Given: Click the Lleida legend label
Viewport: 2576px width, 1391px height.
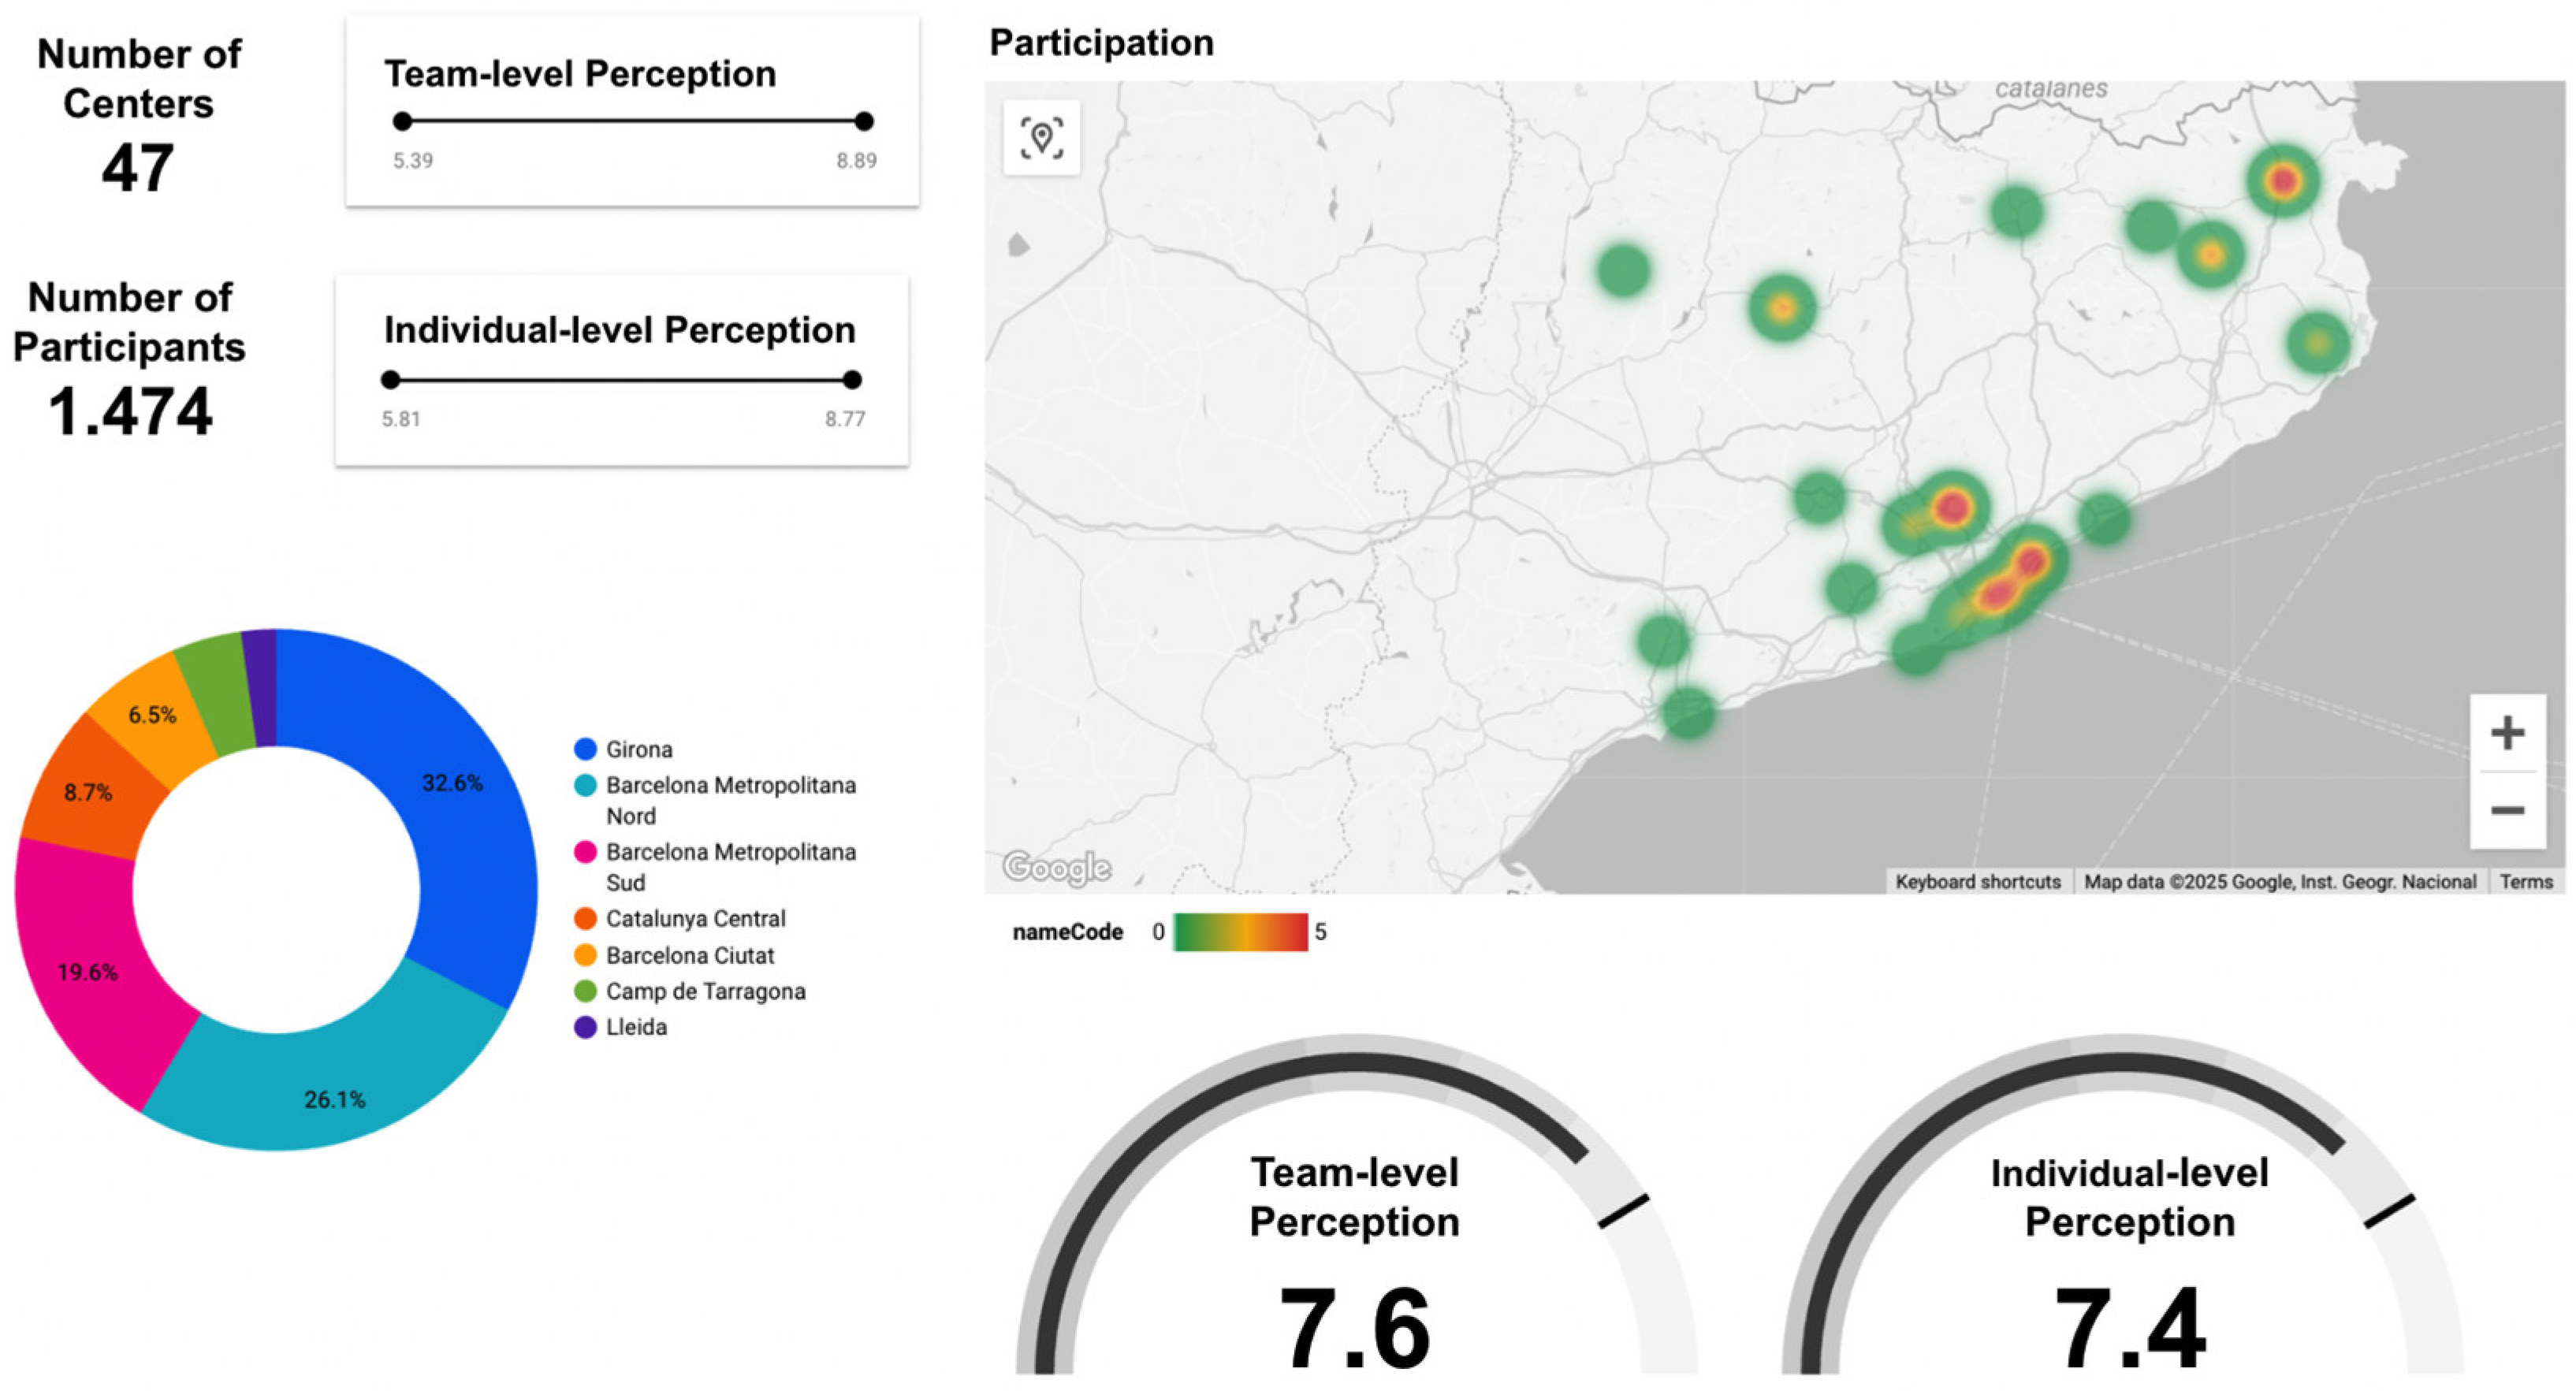Looking at the screenshot, I should [636, 1027].
